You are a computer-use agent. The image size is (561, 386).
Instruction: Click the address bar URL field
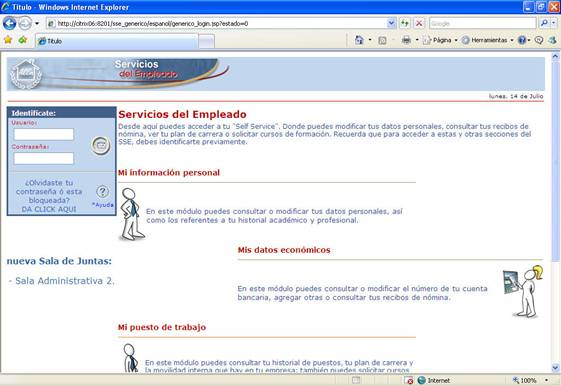pos(217,24)
